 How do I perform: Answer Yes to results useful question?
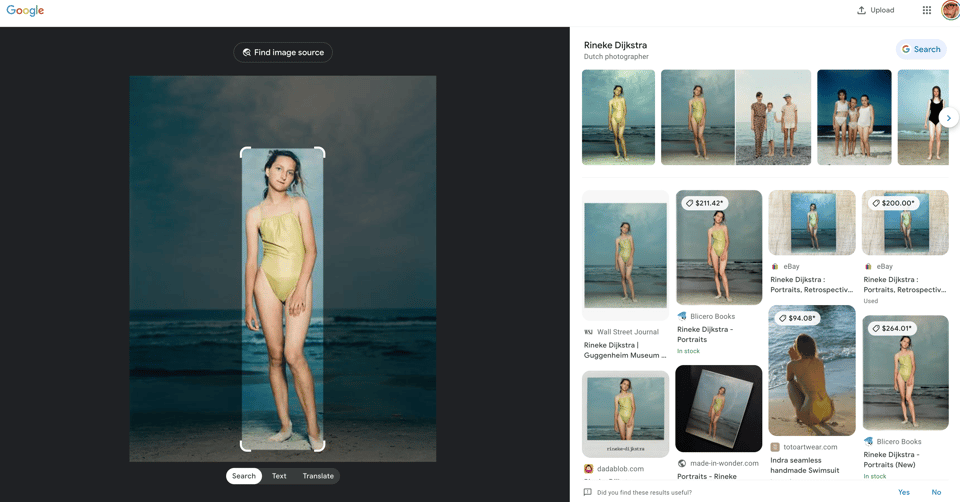tap(903, 492)
